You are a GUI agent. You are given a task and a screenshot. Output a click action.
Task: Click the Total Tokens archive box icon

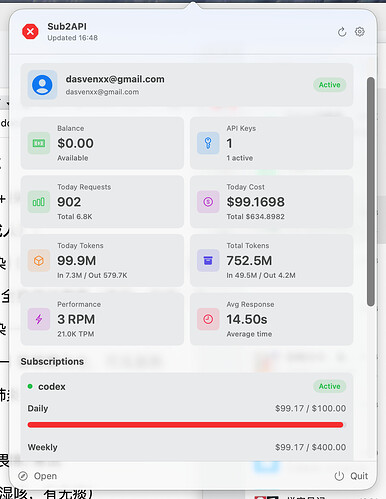[208, 261]
